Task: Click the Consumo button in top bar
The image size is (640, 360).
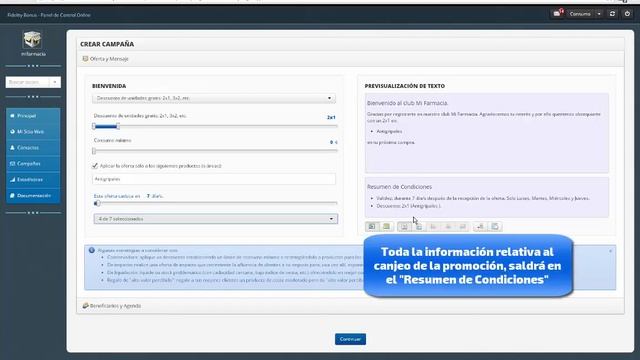Action: [x=580, y=14]
